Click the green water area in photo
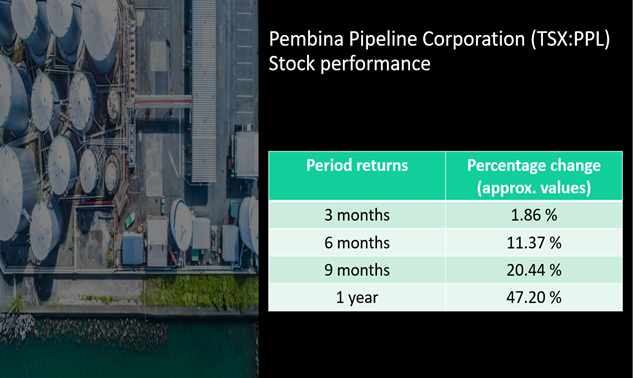Screen dimensions: 633x378 pyautogui.click(x=129, y=347)
